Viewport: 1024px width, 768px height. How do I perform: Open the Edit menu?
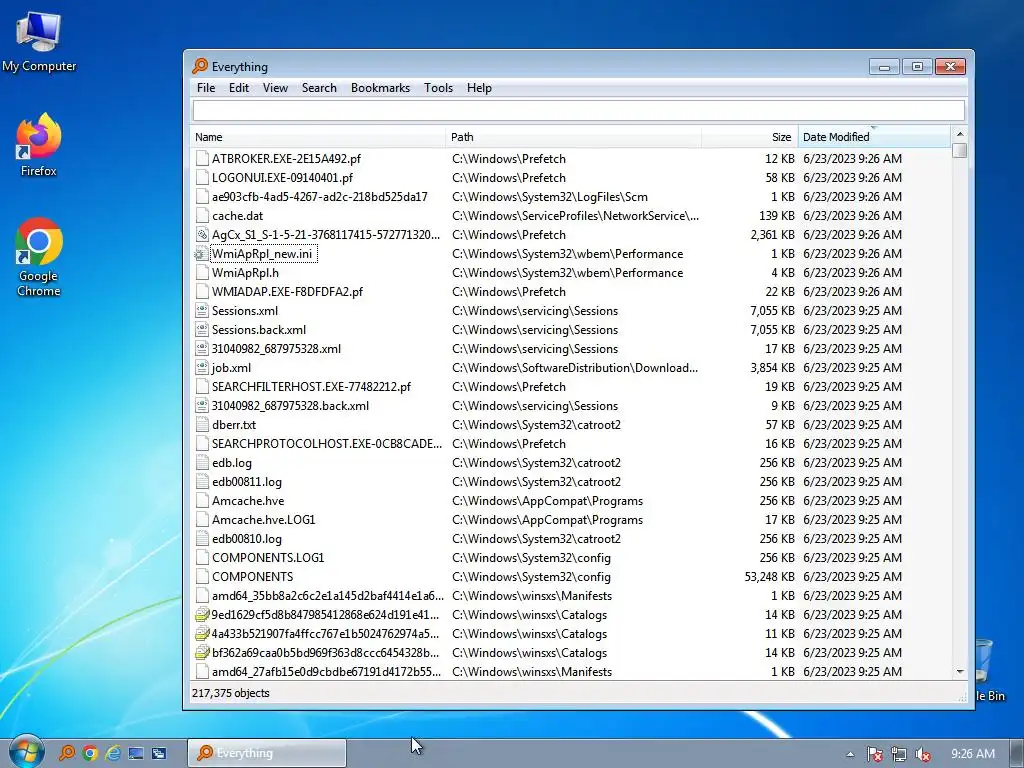pos(238,88)
